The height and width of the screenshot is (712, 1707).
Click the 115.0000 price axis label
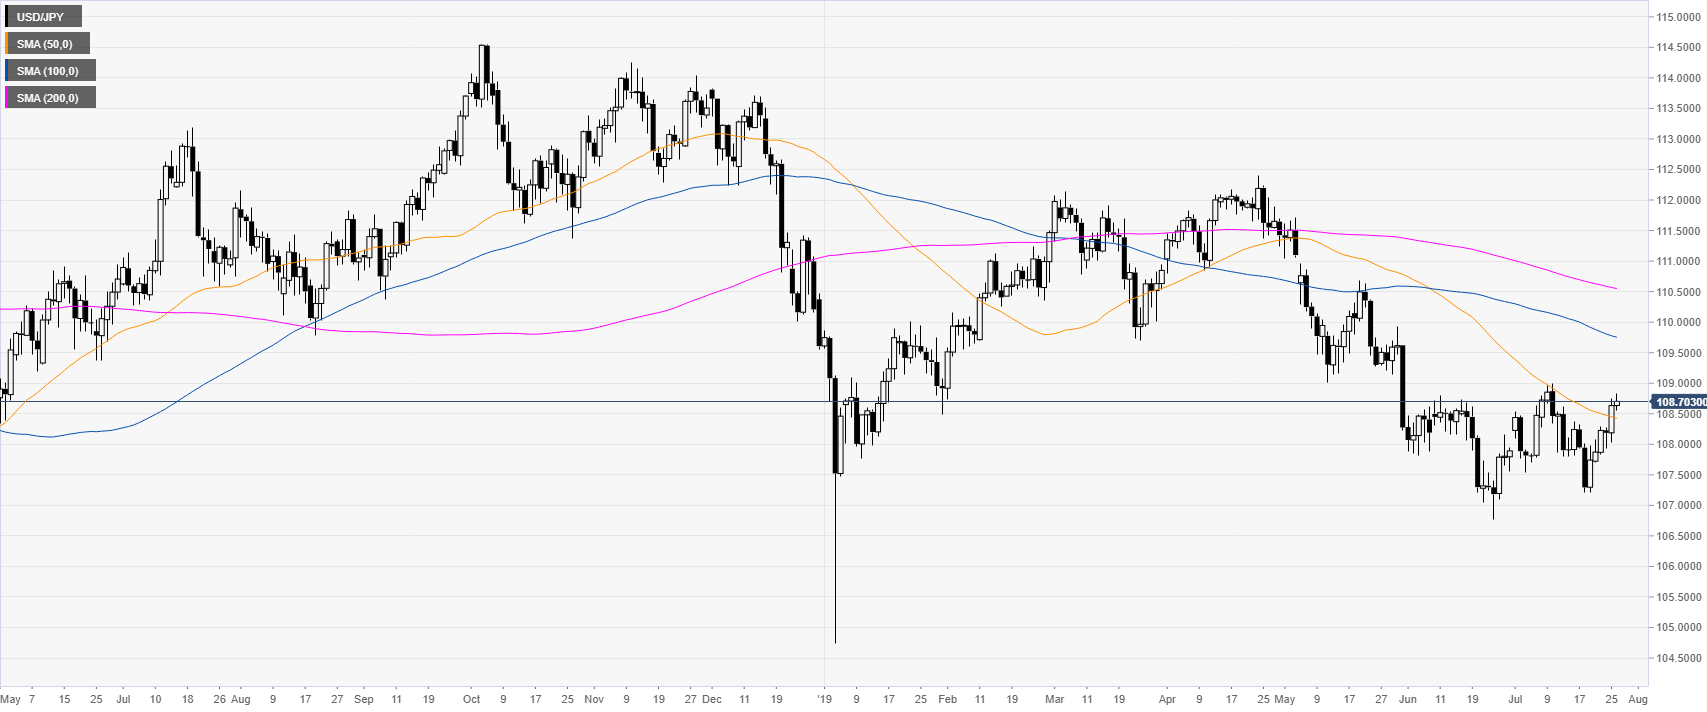click(x=1679, y=17)
